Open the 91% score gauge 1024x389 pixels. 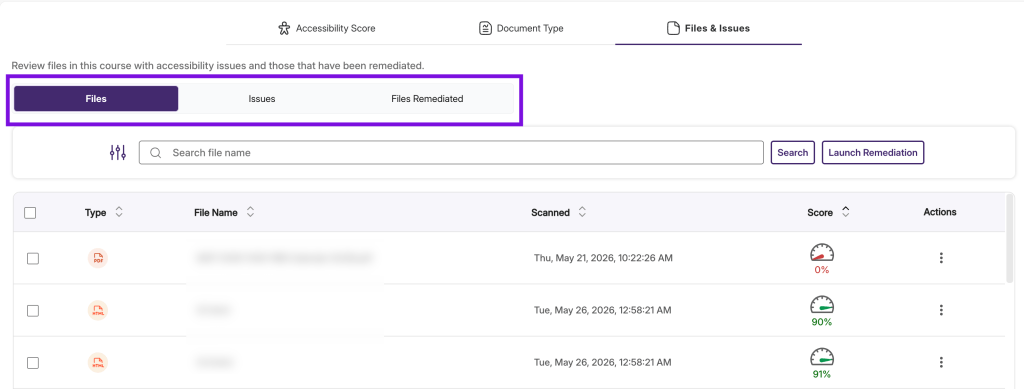(822, 357)
